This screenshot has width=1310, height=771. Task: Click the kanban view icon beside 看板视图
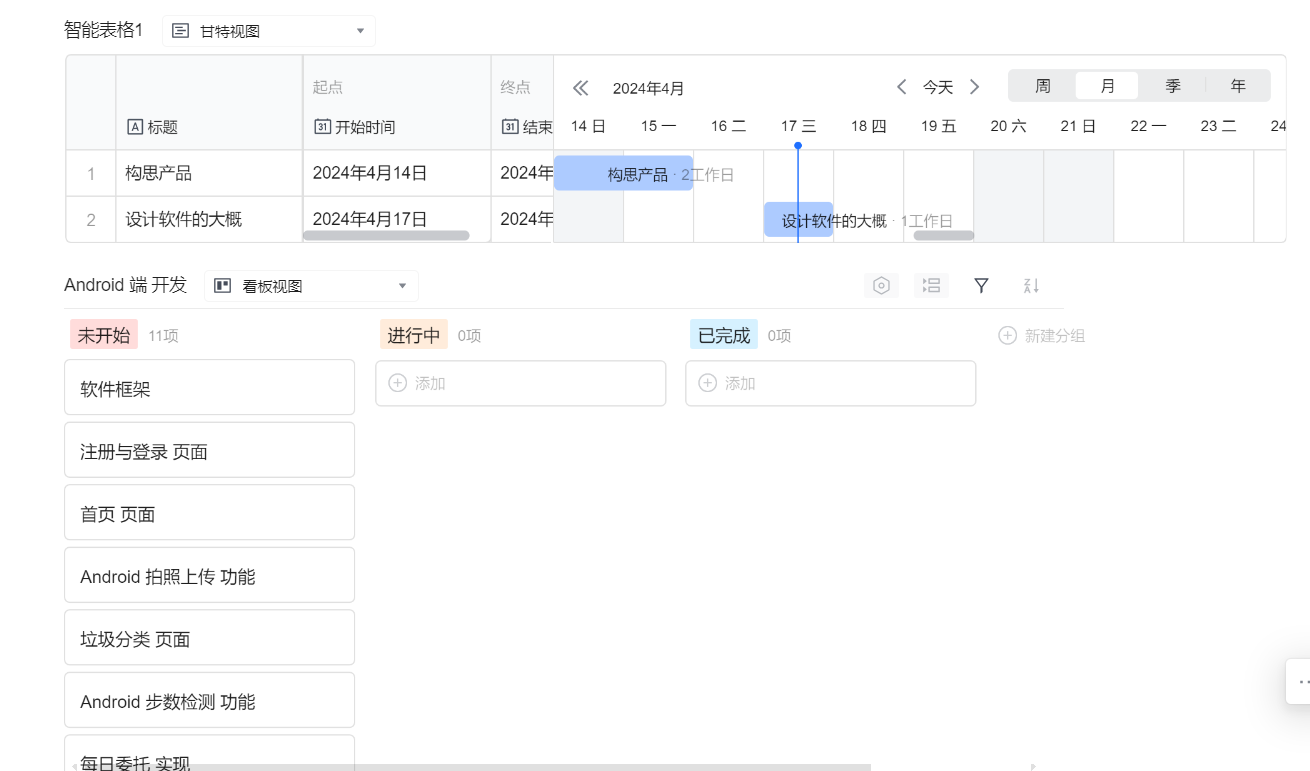pos(223,286)
